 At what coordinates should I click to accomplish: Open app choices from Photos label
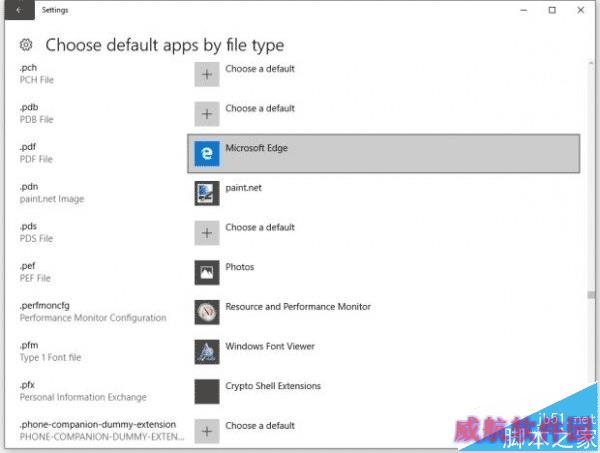coord(240,267)
